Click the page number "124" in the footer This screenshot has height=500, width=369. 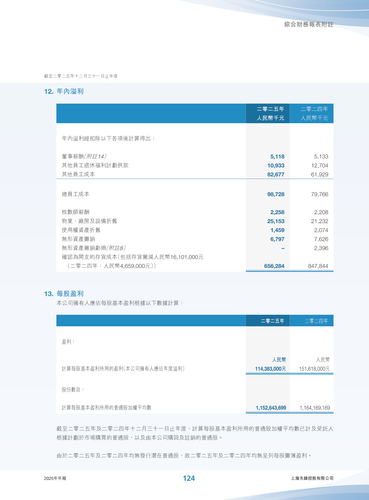(x=189, y=478)
